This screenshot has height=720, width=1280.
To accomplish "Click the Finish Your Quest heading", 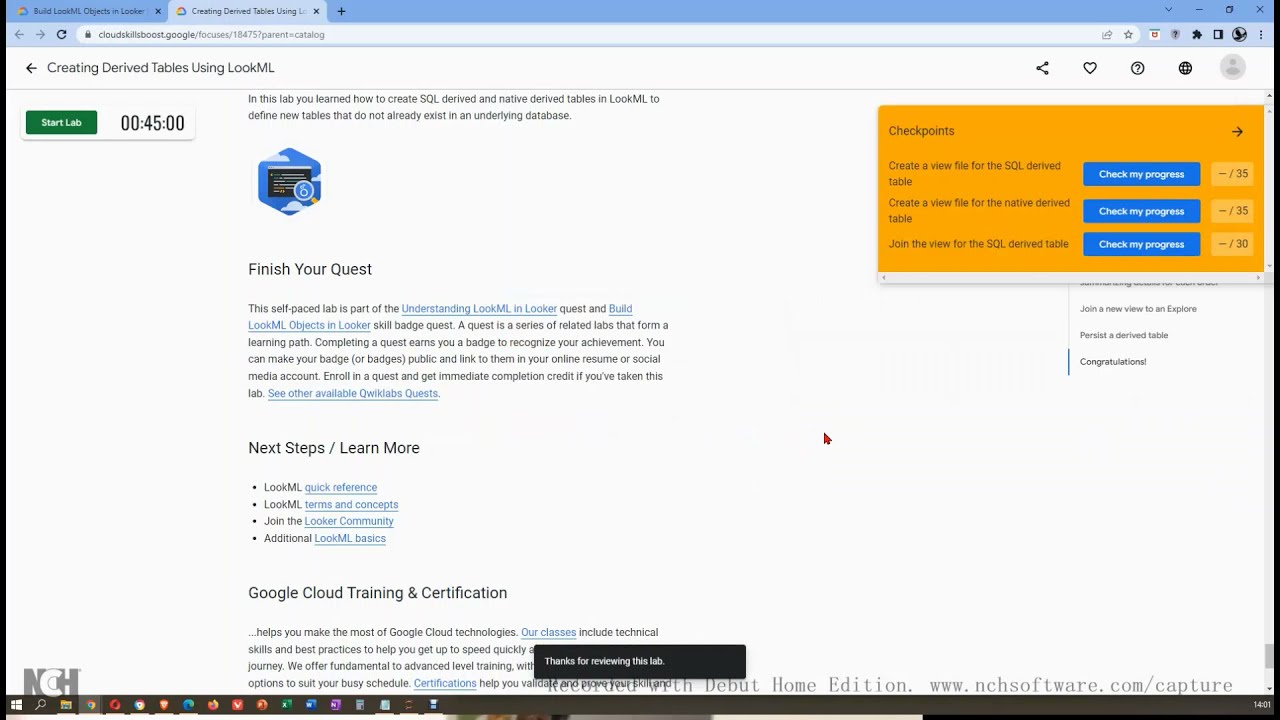I will point(310,269).
